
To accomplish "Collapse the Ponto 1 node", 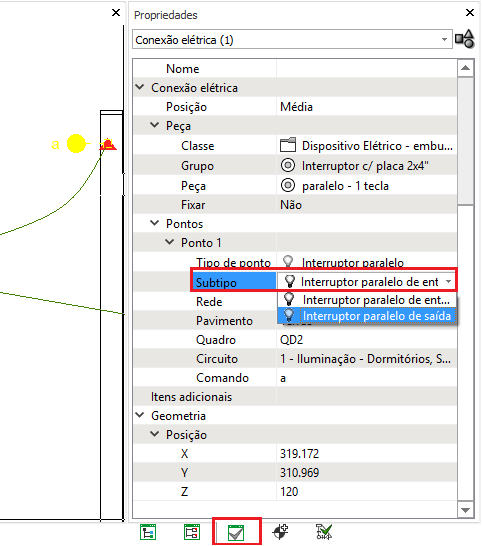I will 170,242.
